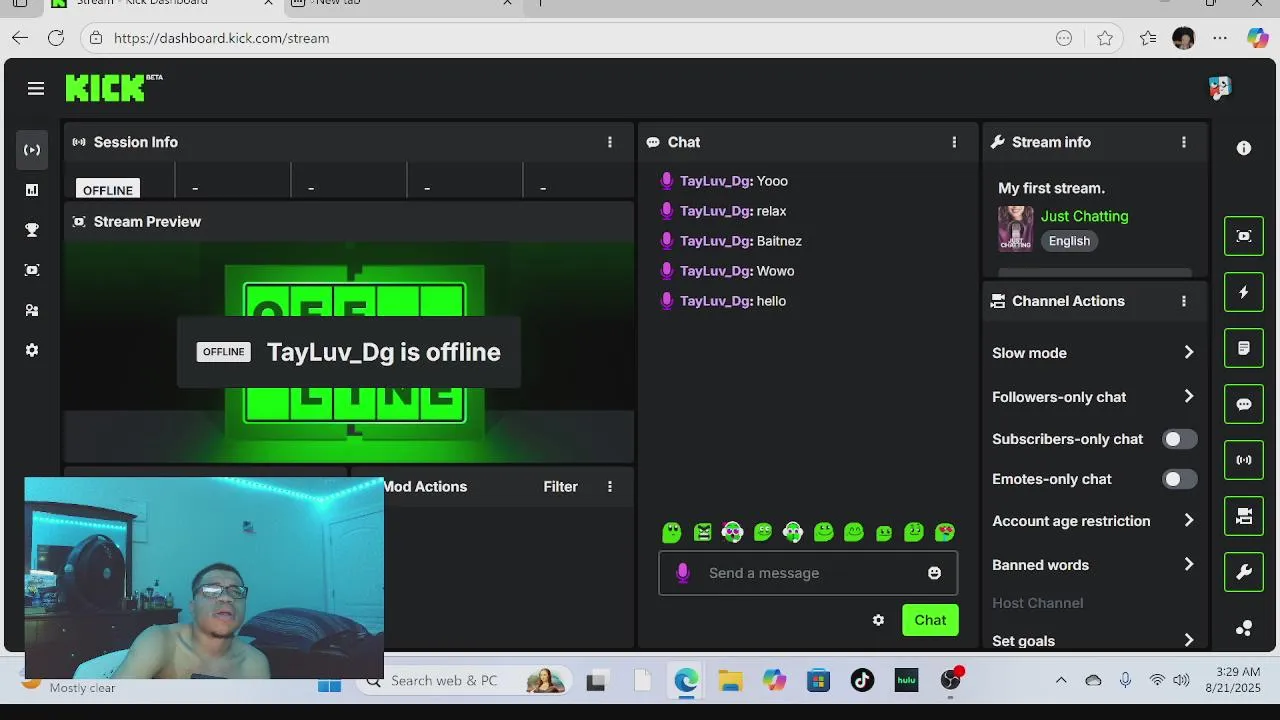The height and width of the screenshot is (720, 1280).
Task: Open the analytics chart sidebar icon
Action: [x=32, y=190]
